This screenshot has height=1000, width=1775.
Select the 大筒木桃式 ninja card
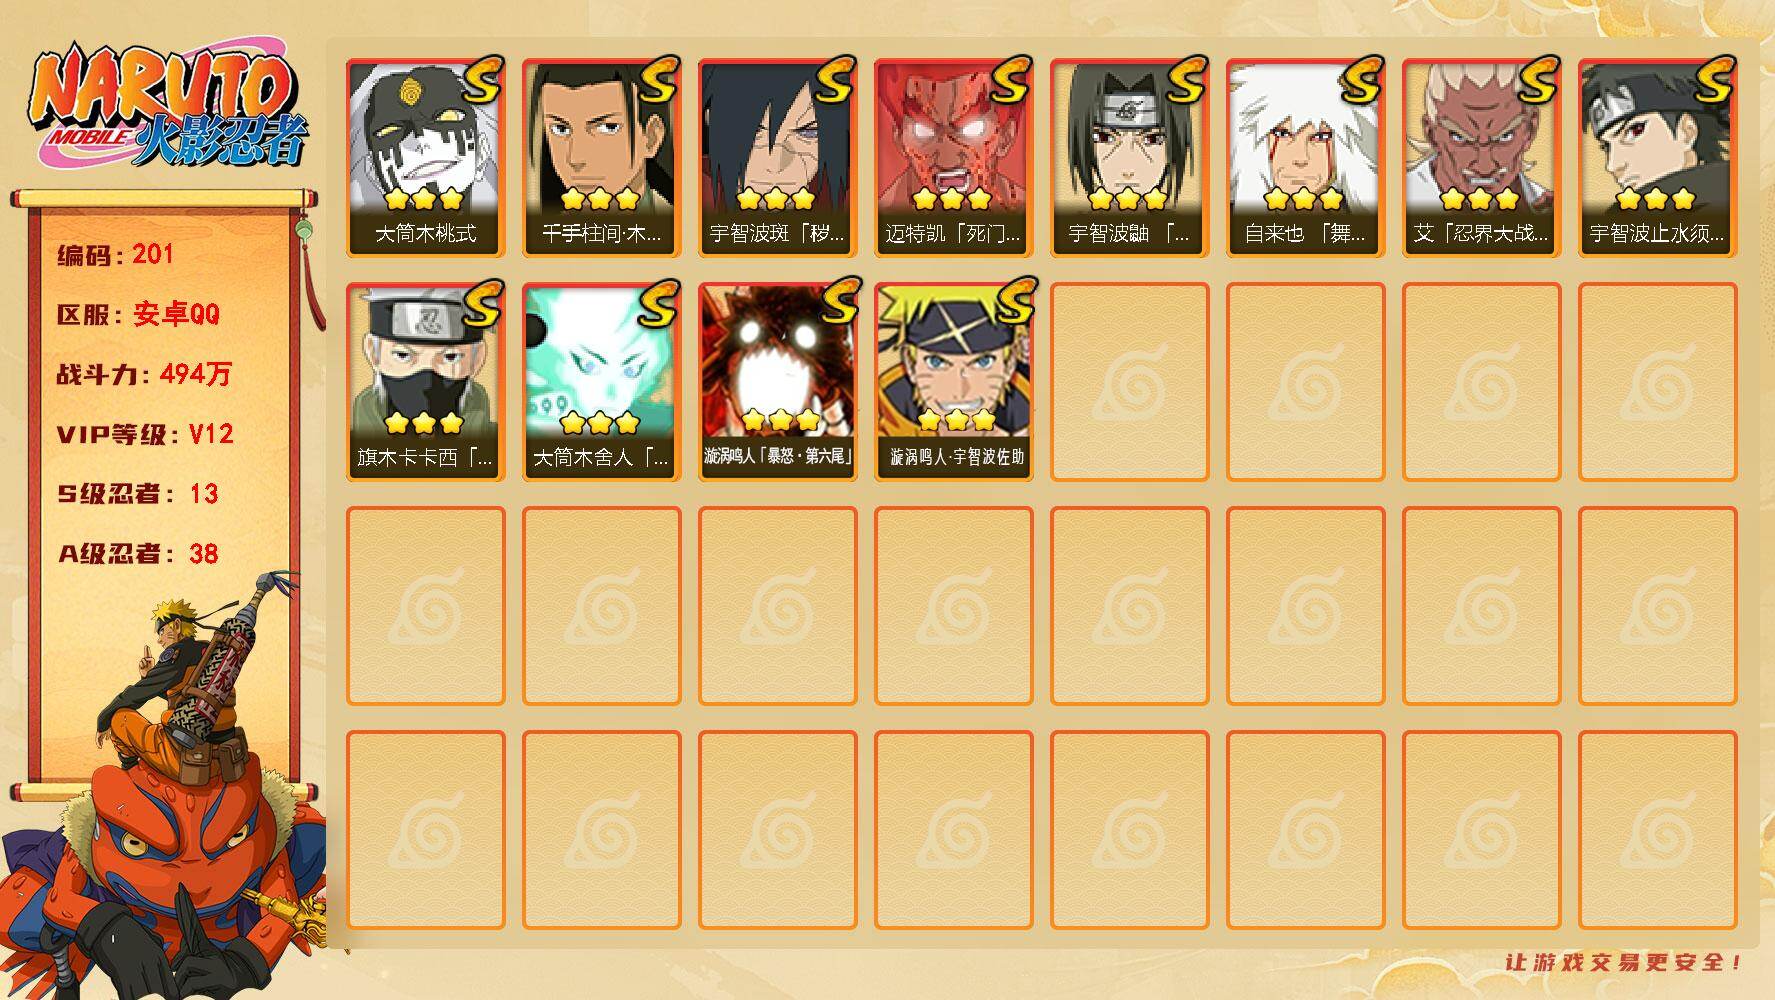click(x=425, y=158)
